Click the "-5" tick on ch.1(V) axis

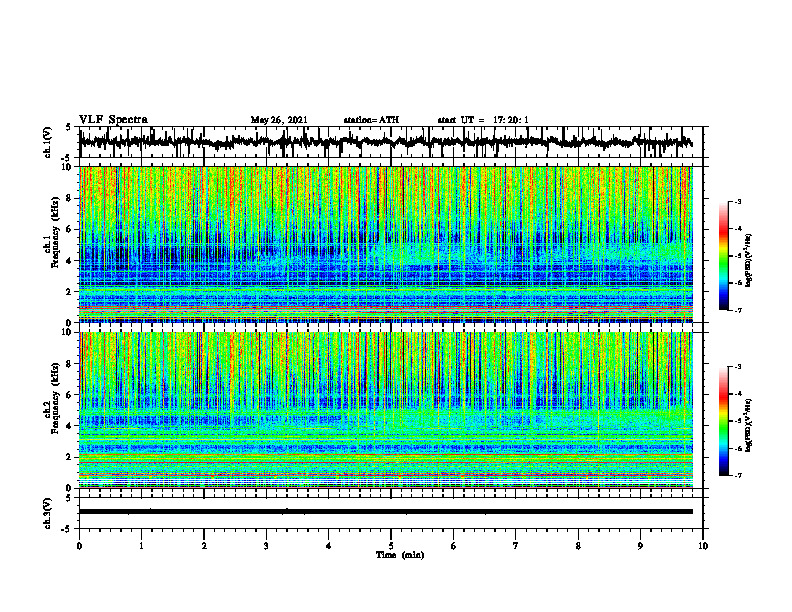point(67,157)
